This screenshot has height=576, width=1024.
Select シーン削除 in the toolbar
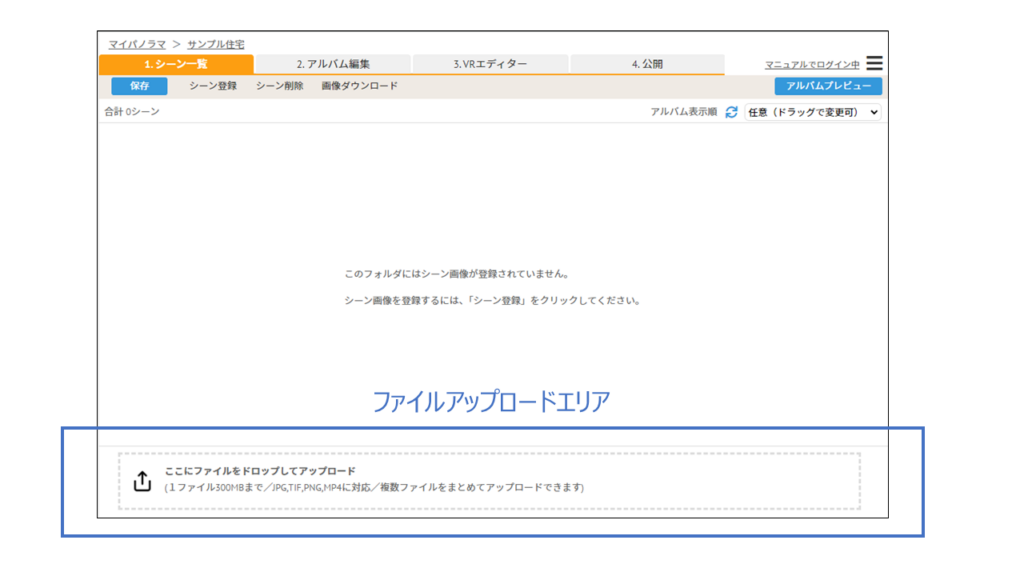(279, 86)
